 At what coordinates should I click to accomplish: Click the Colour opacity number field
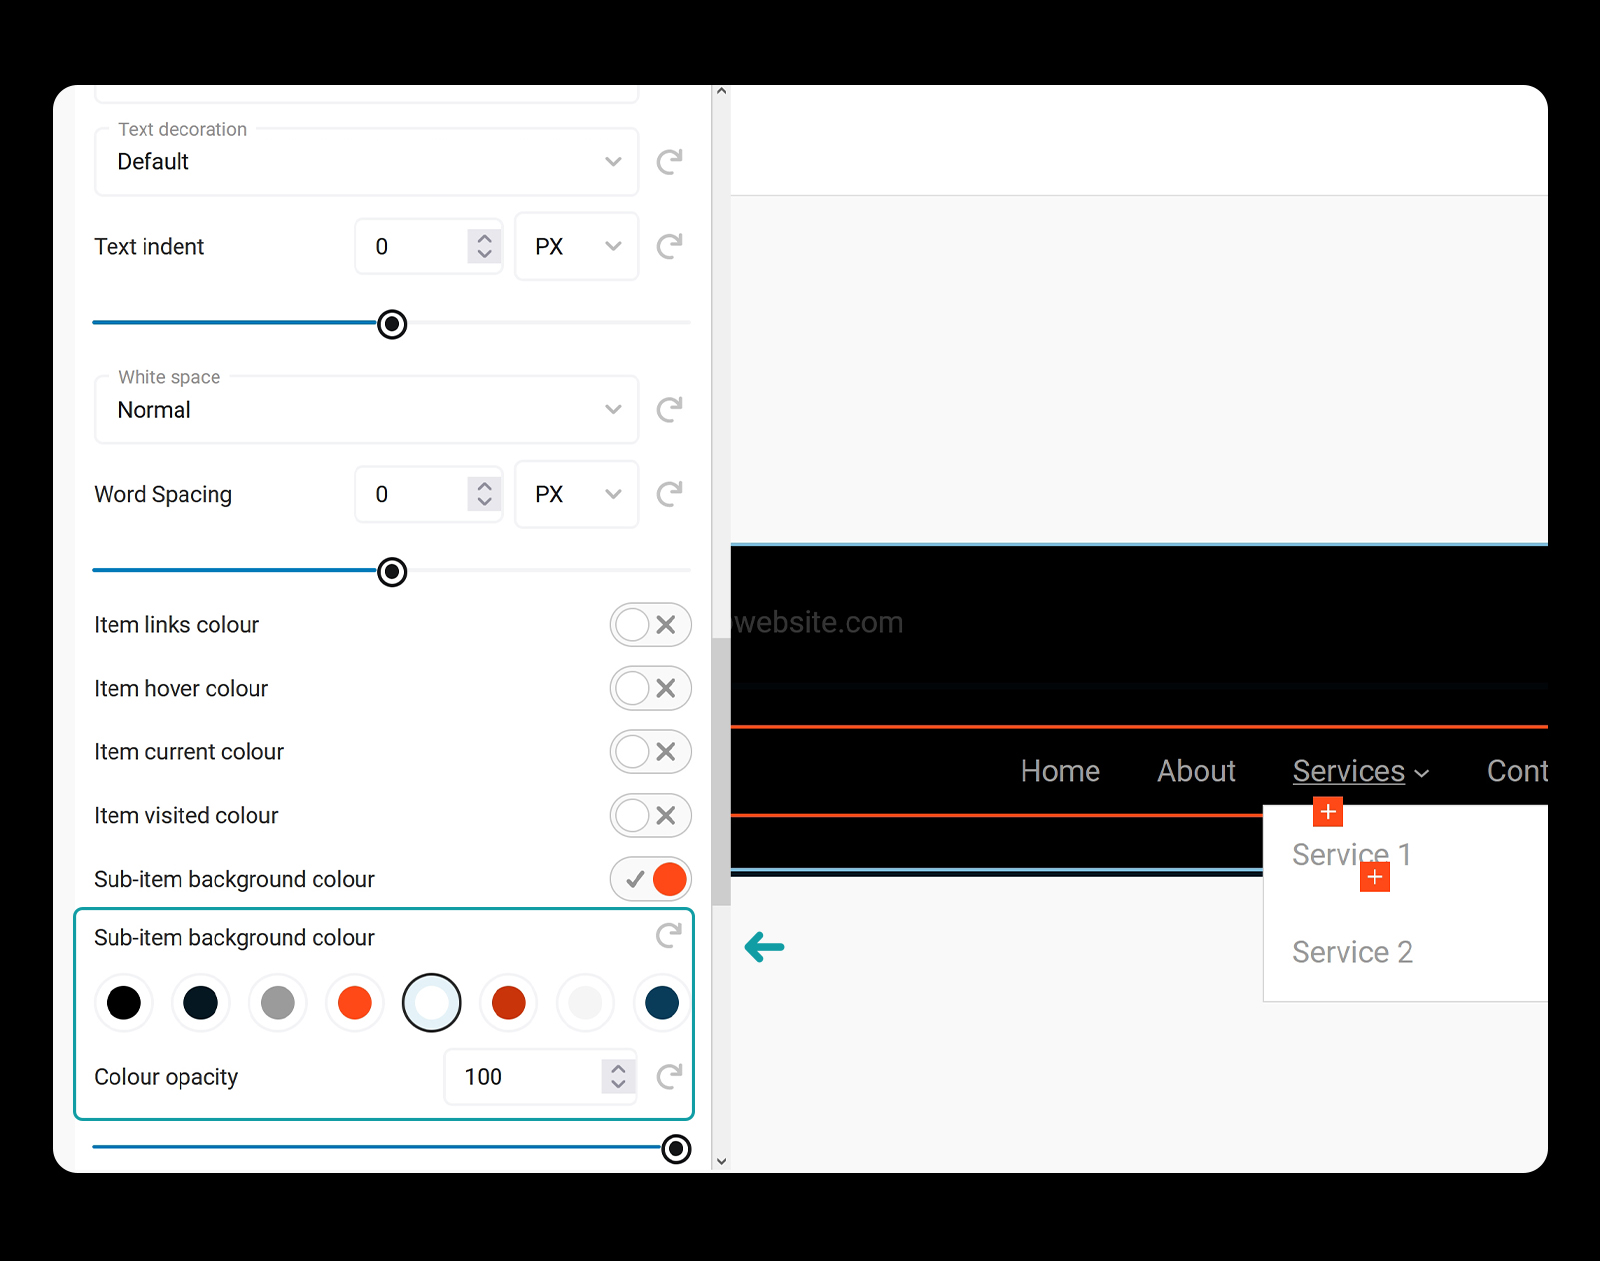point(540,1077)
